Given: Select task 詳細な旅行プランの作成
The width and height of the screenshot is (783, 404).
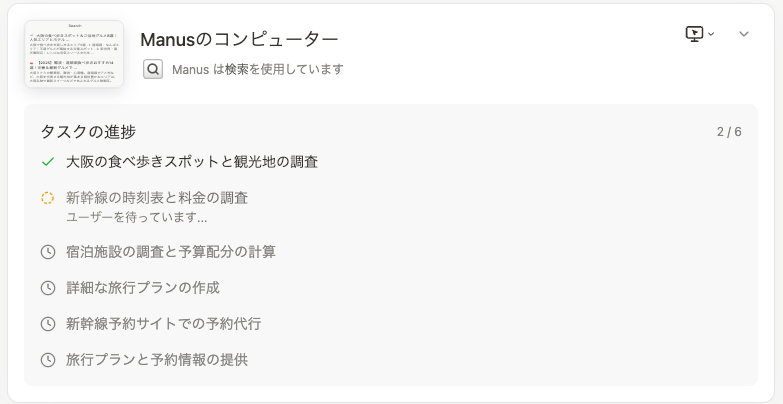Looking at the screenshot, I should 143,288.
